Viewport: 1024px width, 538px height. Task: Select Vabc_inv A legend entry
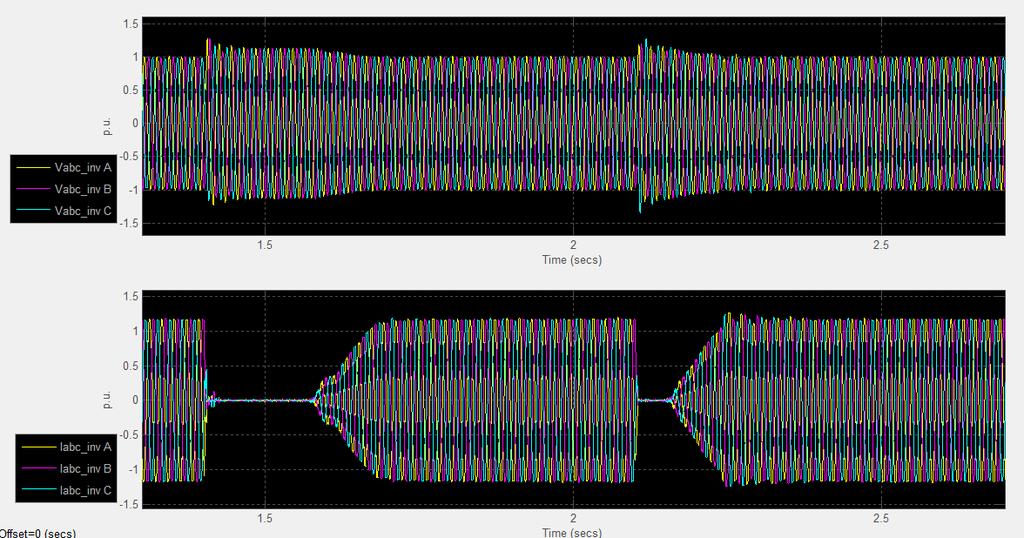click(x=64, y=168)
